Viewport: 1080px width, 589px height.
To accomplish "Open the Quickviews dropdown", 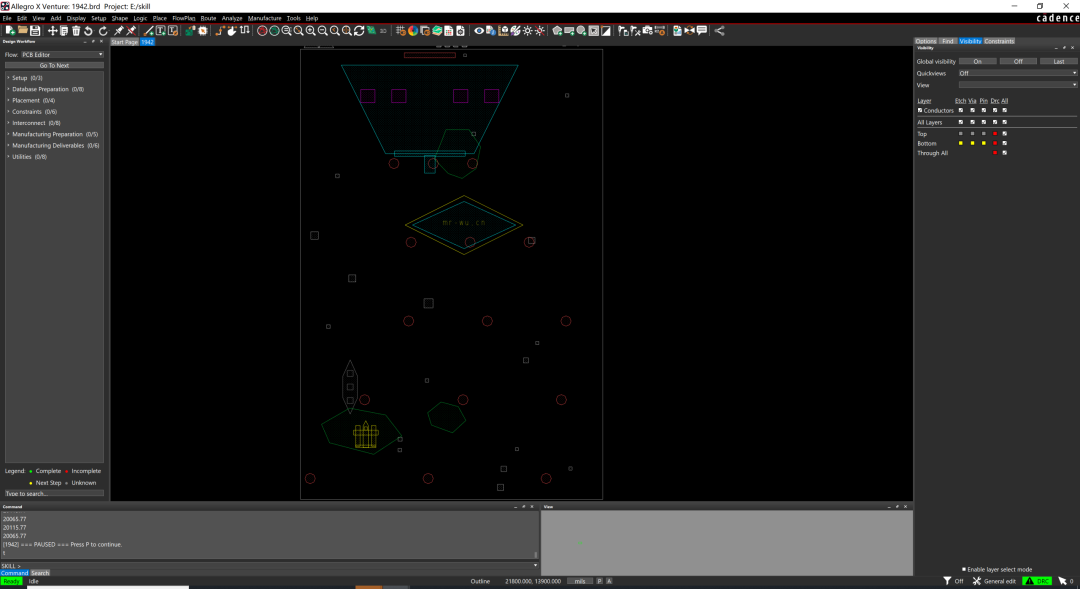I will pyautogui.click(x=1017, y=73).
